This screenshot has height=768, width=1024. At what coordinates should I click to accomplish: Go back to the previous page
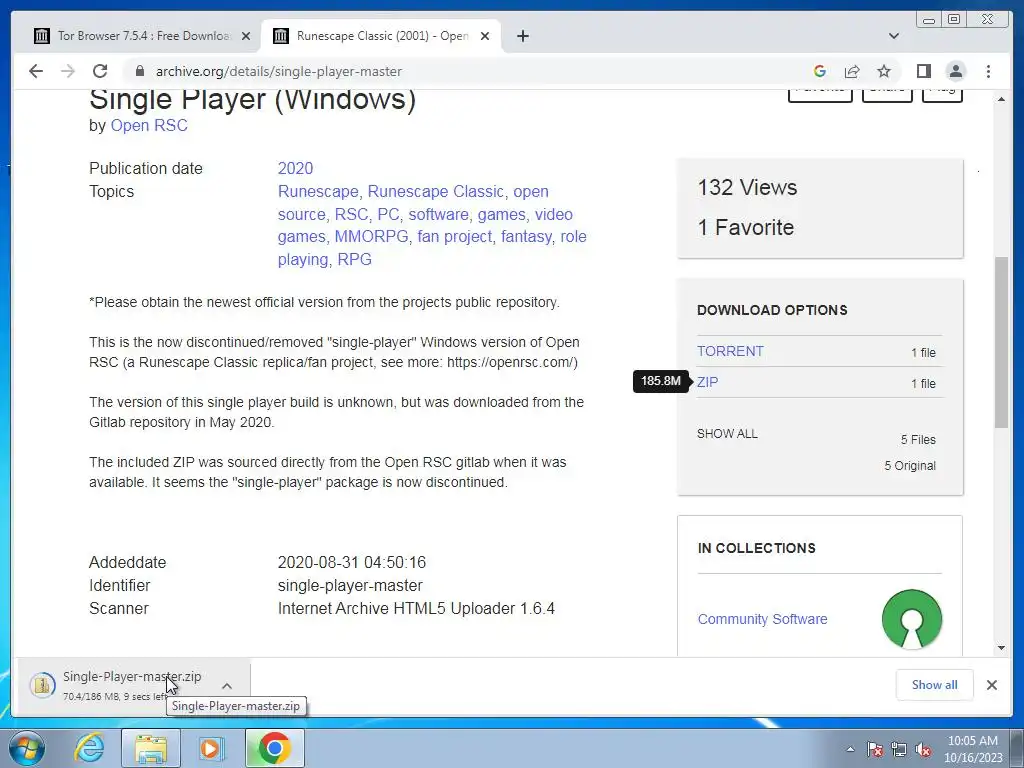[36, 71]
